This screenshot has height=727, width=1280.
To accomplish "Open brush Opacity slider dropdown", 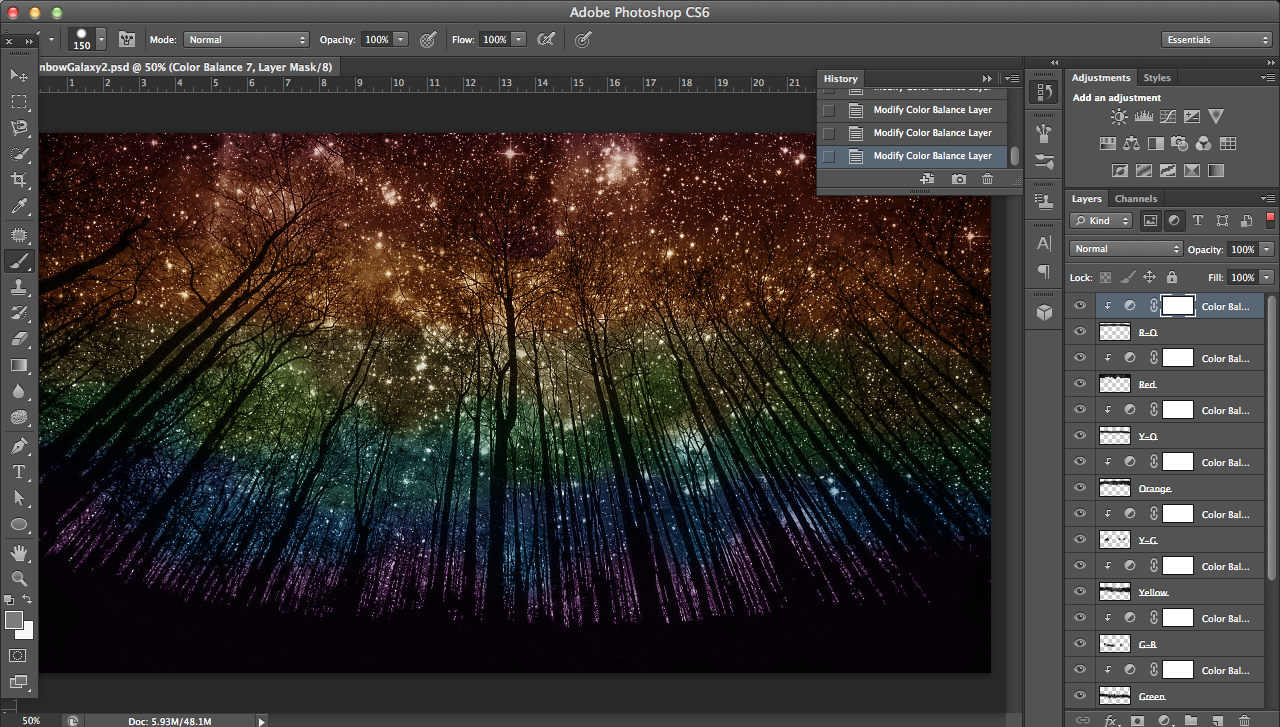I will tap(401, 40).
